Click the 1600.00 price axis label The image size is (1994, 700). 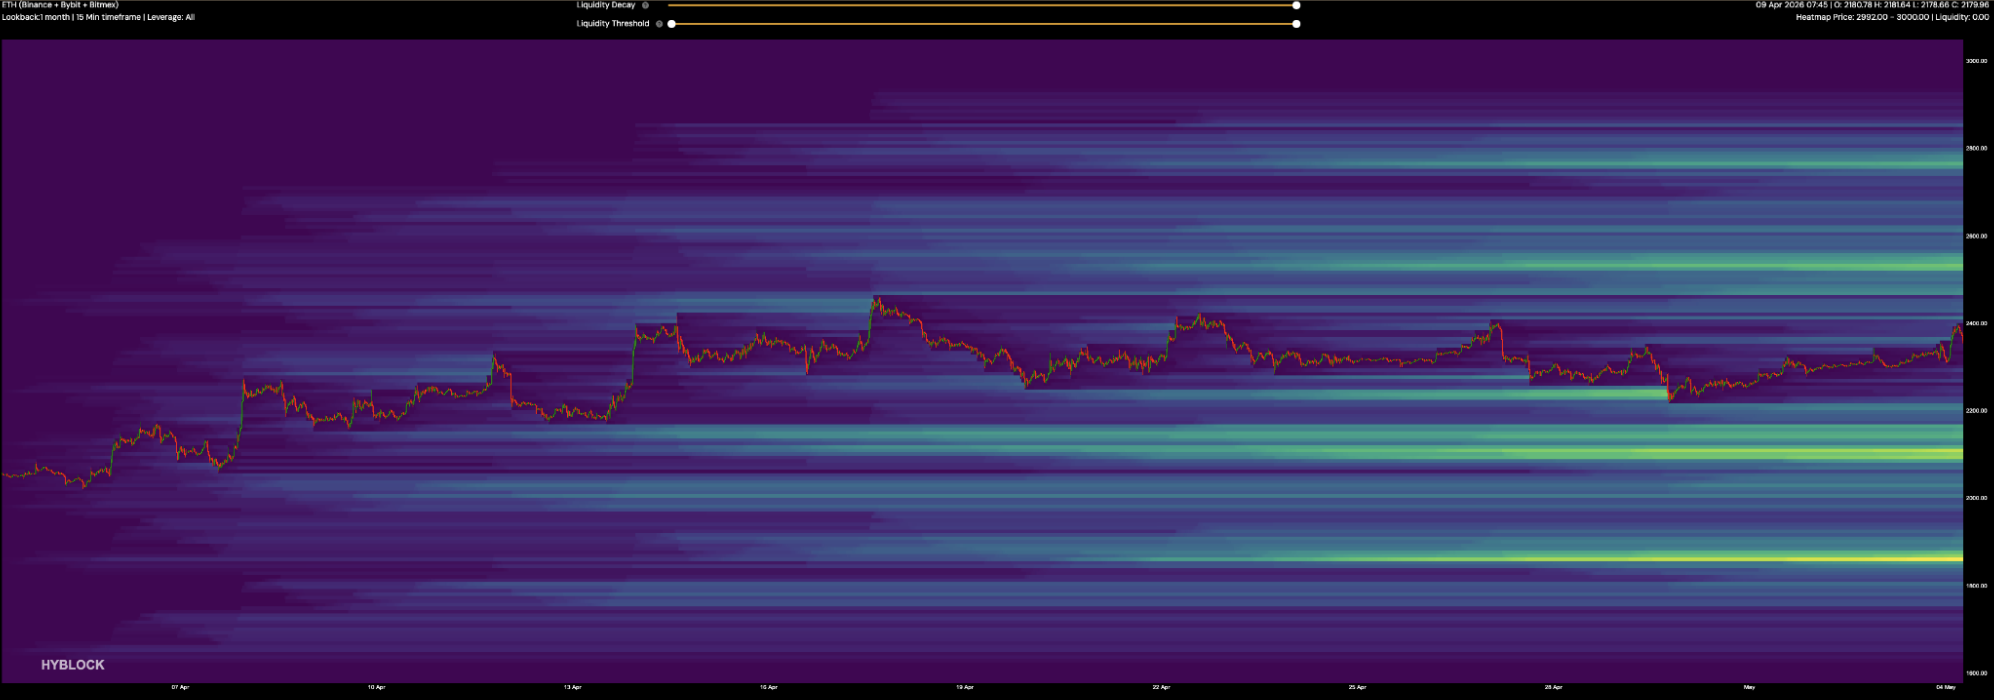1976,673
